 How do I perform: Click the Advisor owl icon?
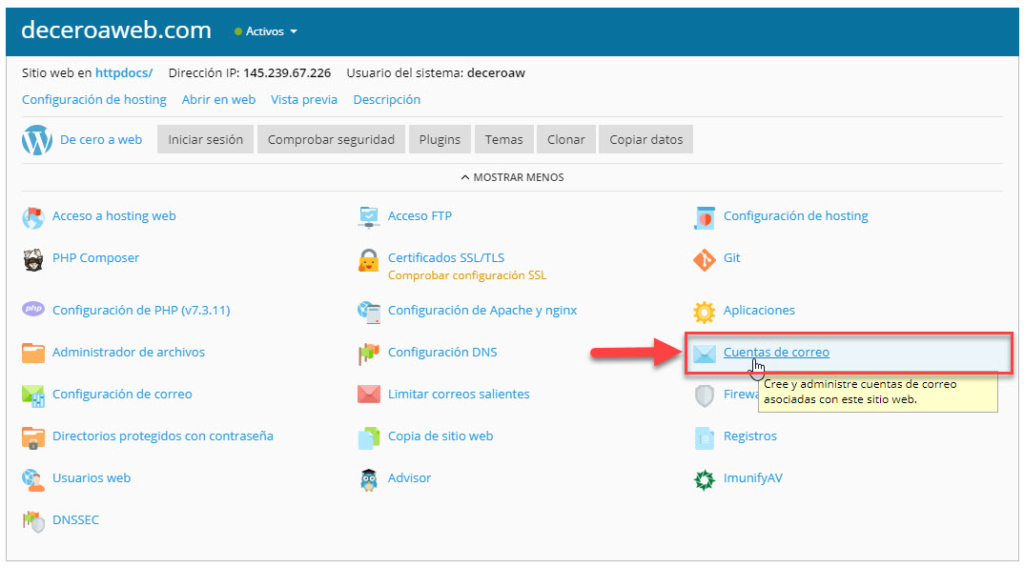point(369,480)
